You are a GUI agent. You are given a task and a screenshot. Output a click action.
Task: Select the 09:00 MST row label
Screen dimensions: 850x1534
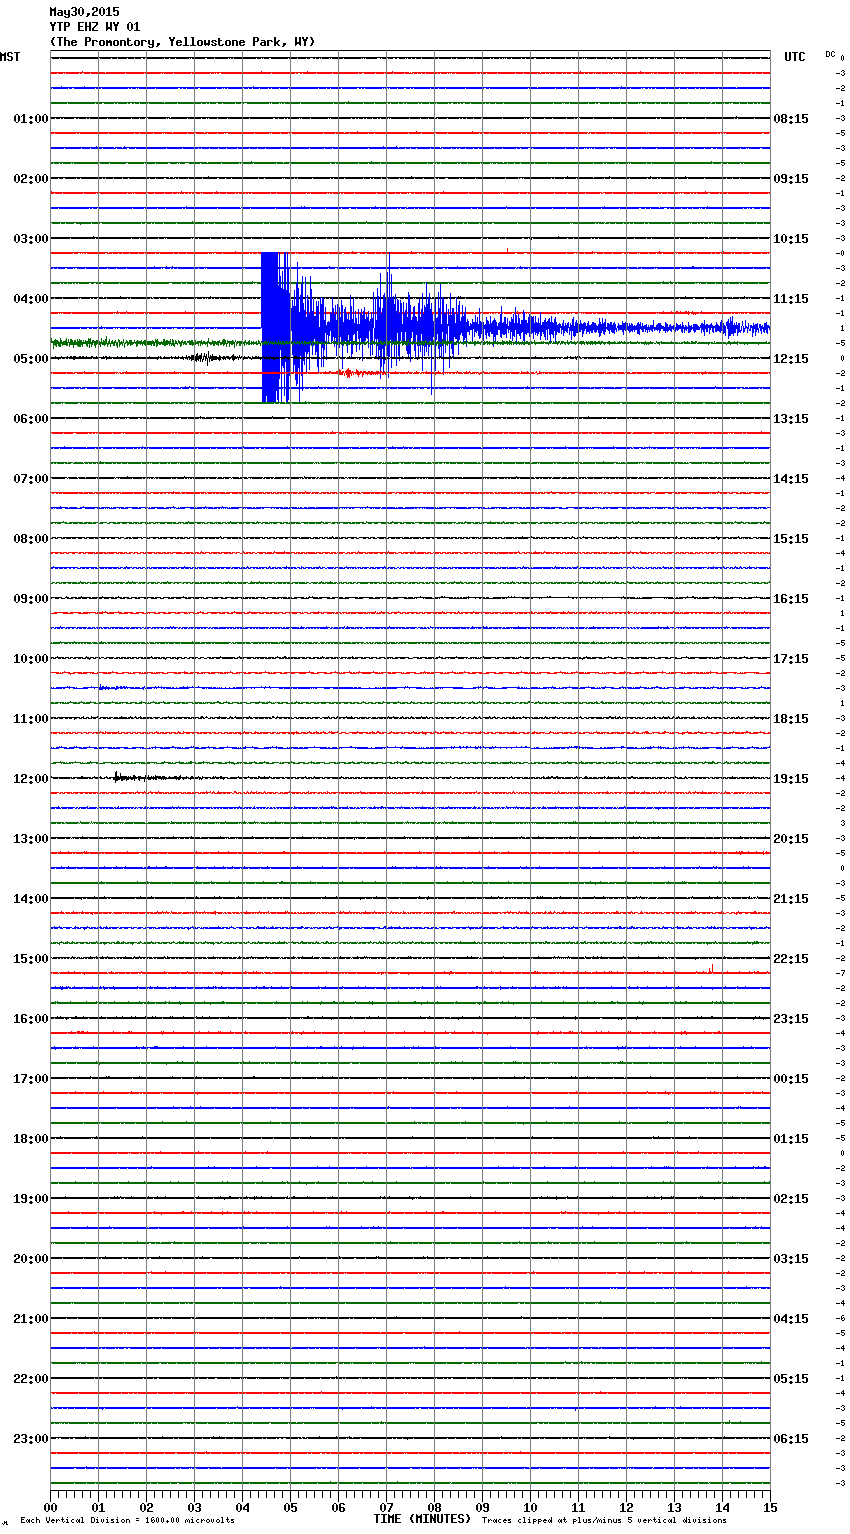tap(31, 599)
